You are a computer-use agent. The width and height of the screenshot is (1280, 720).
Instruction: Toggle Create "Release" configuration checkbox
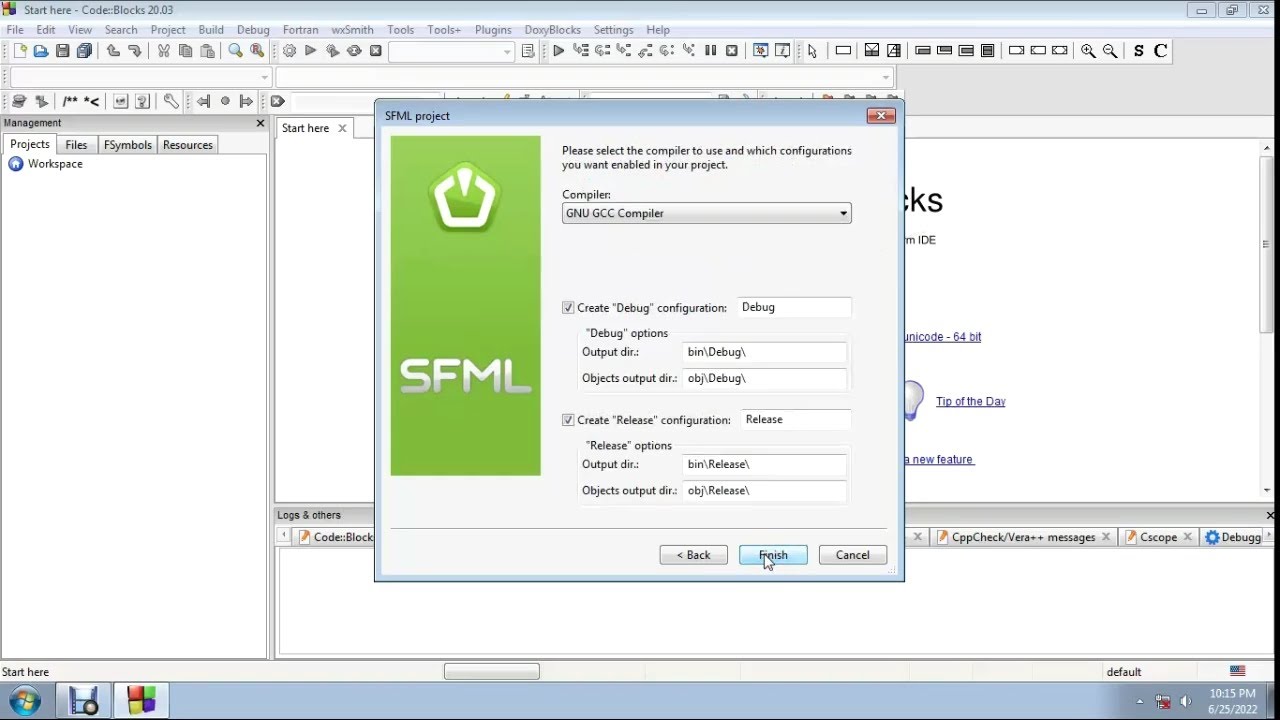coord(568,420)
